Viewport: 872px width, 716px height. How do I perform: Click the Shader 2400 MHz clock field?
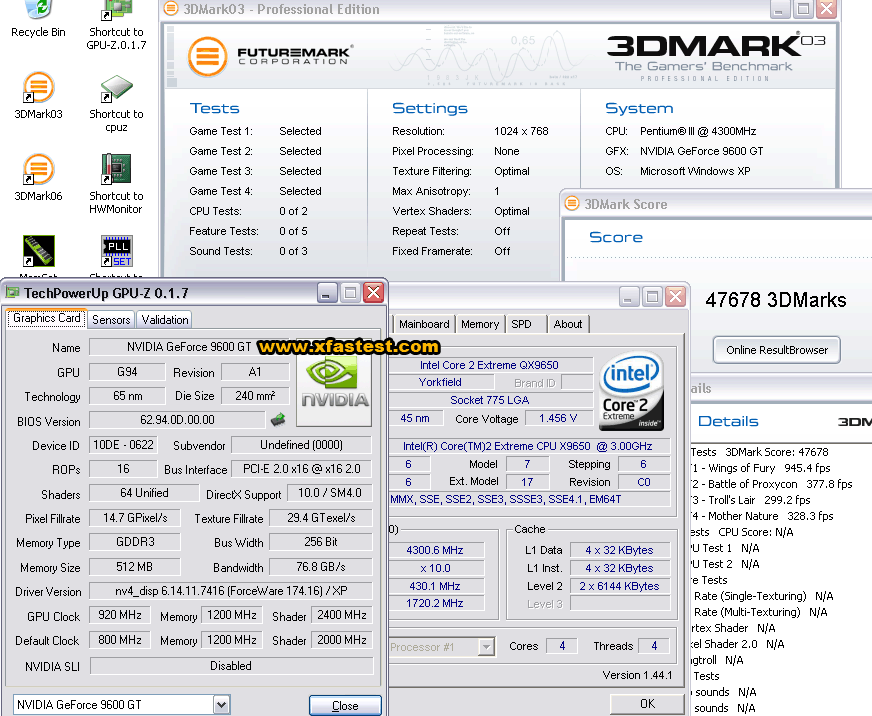coord(341,615)
